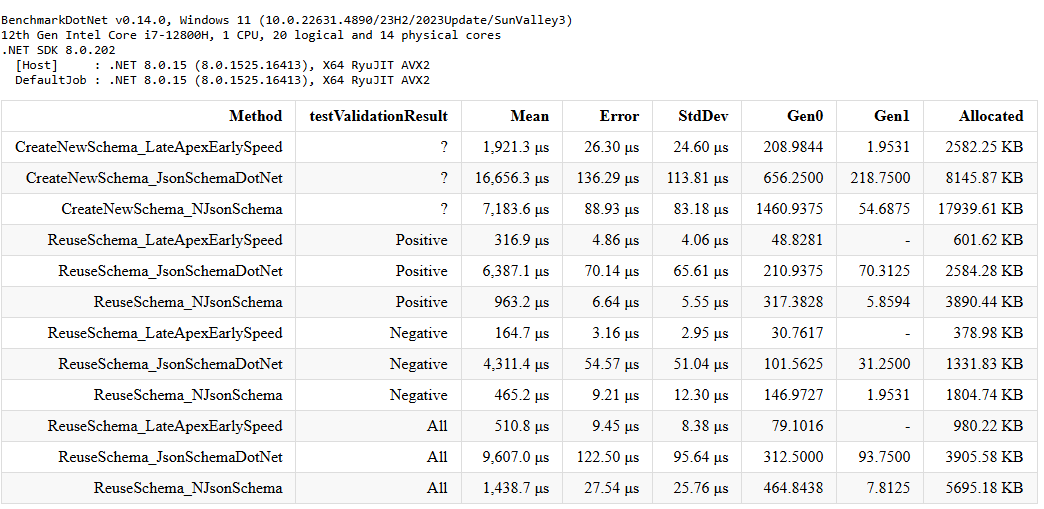
Task: Click the Allocated column header
Action: point(990,116)
